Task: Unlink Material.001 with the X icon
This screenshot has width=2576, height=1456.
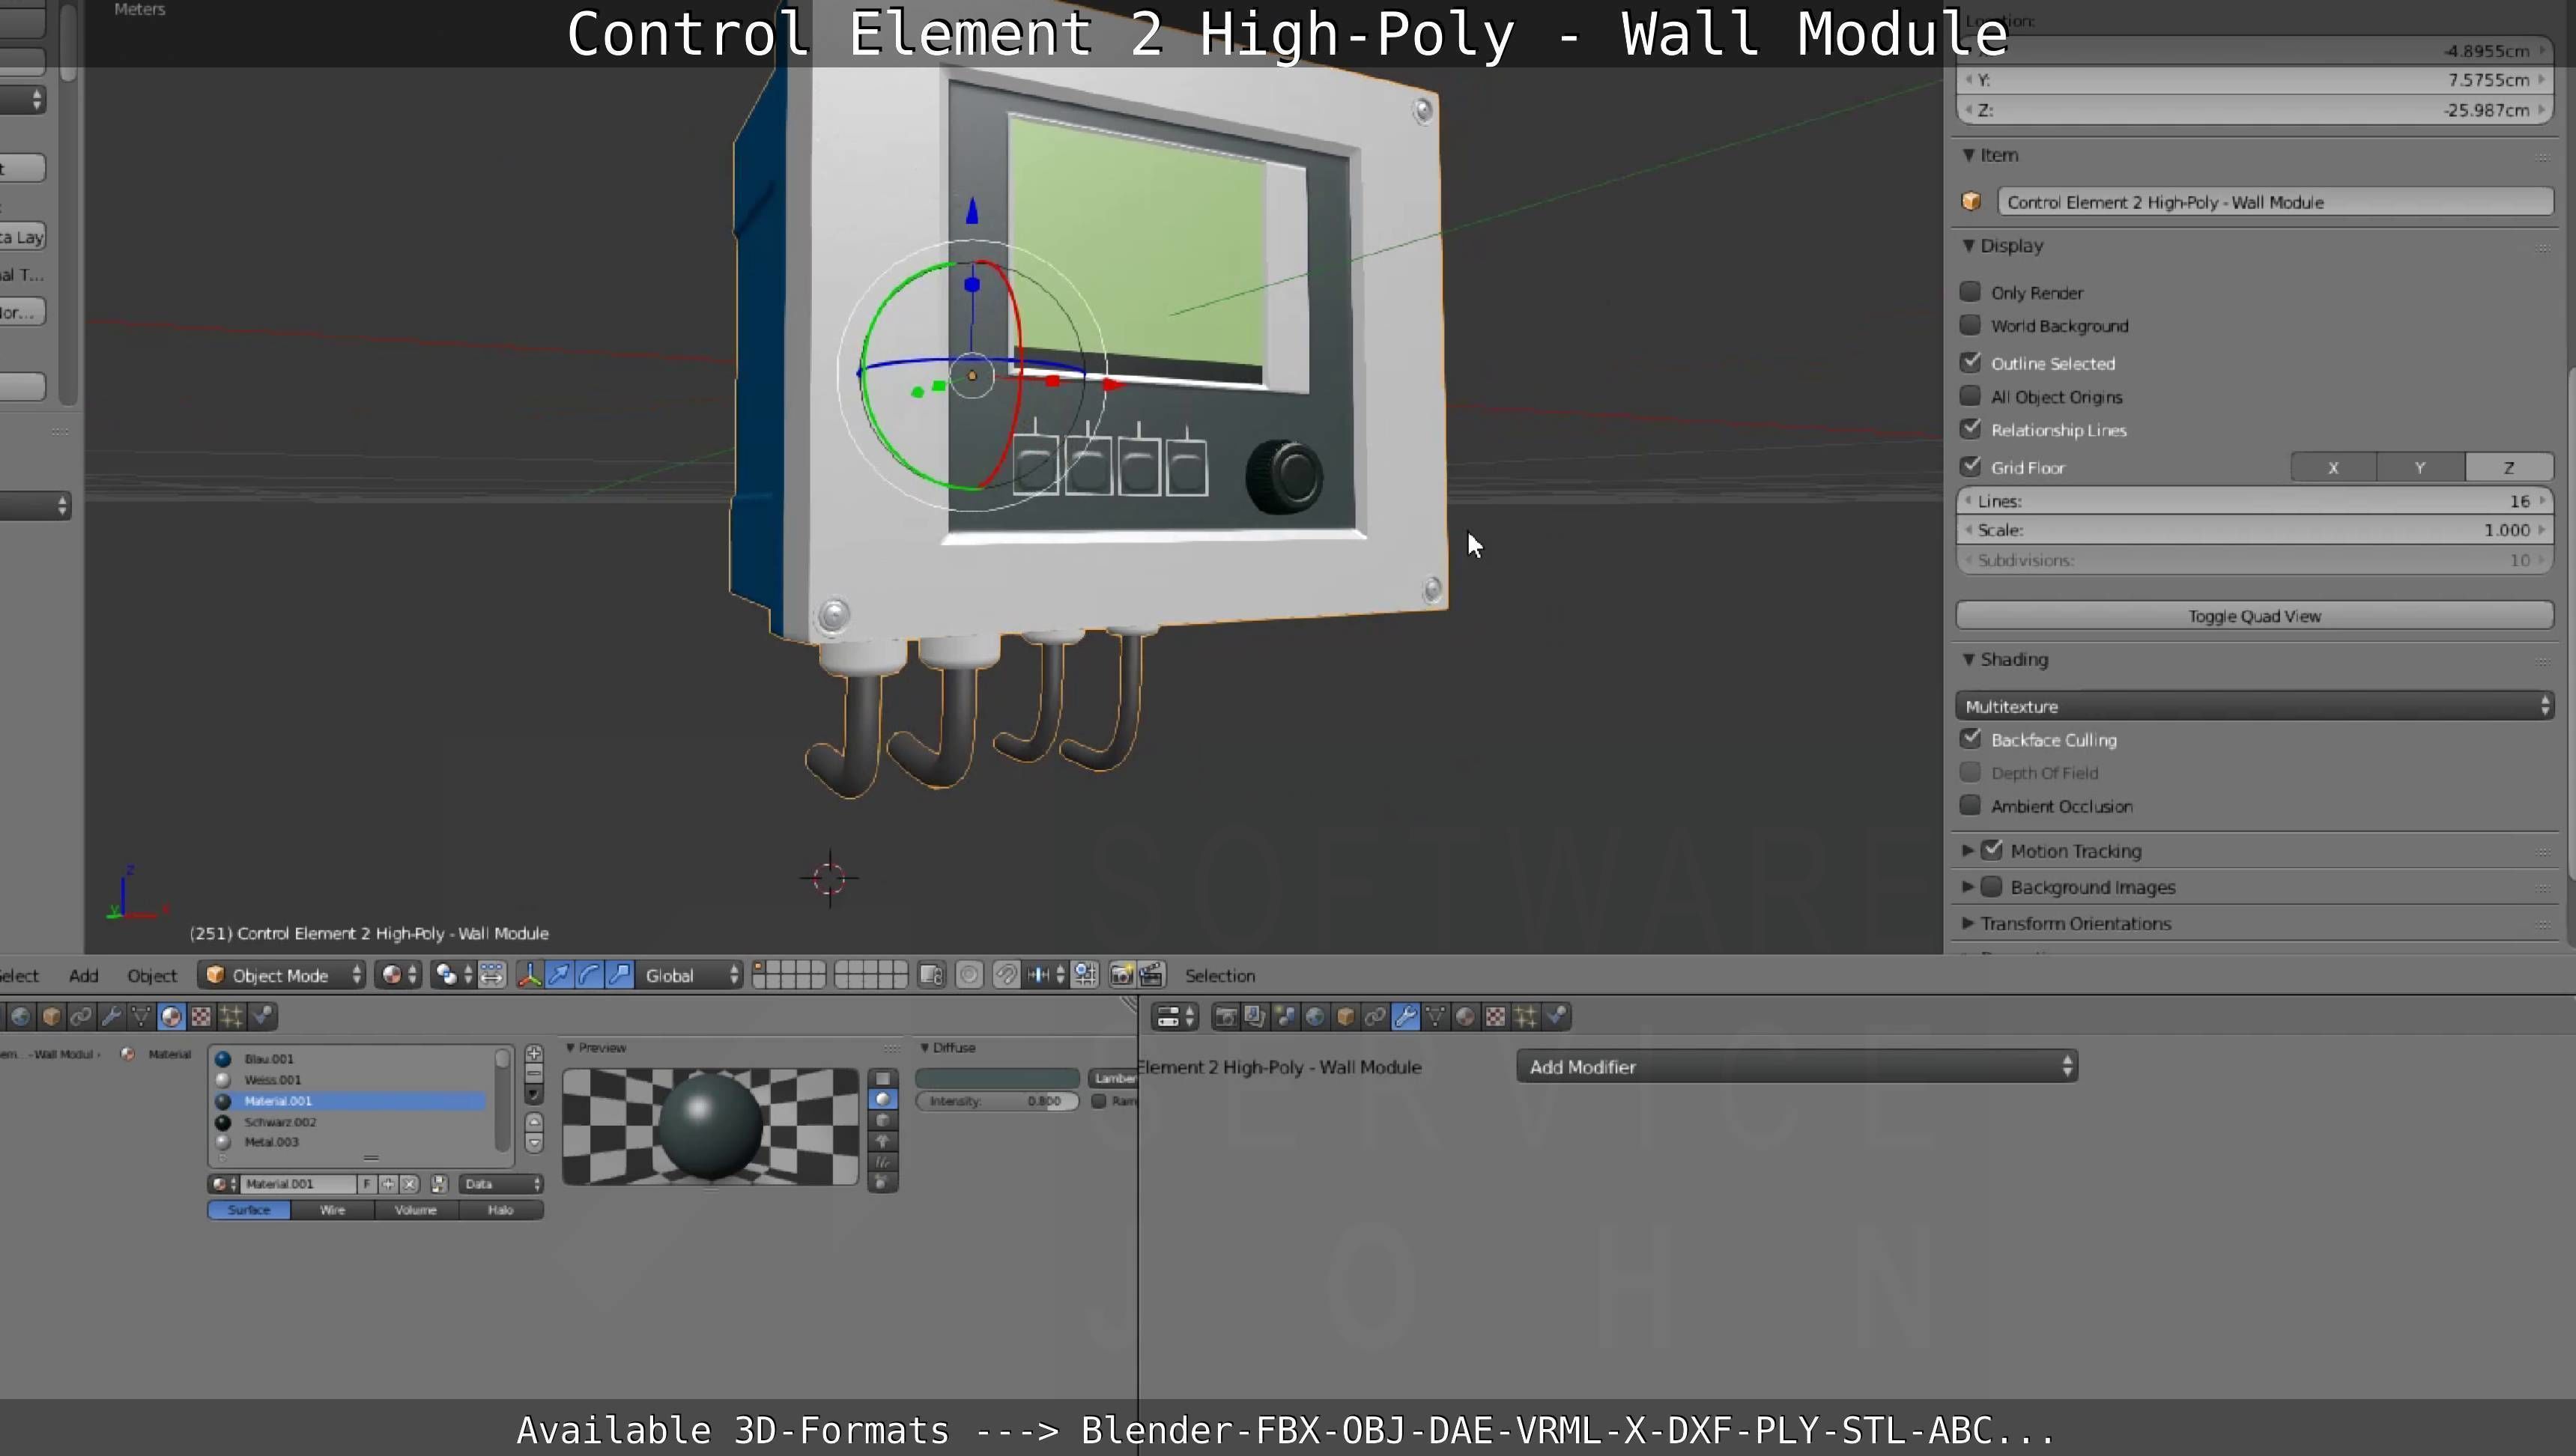Action: [x=409, y=1184]
